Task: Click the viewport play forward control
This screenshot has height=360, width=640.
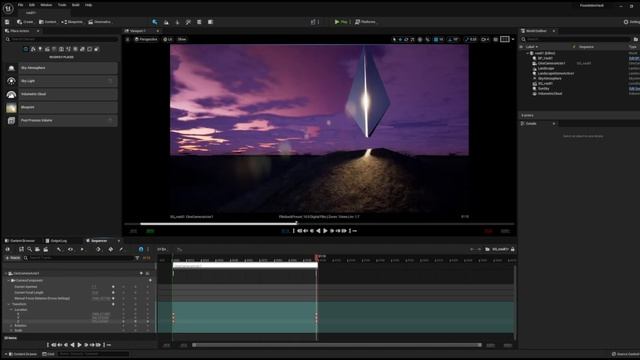Action: [x=325, y=231]
